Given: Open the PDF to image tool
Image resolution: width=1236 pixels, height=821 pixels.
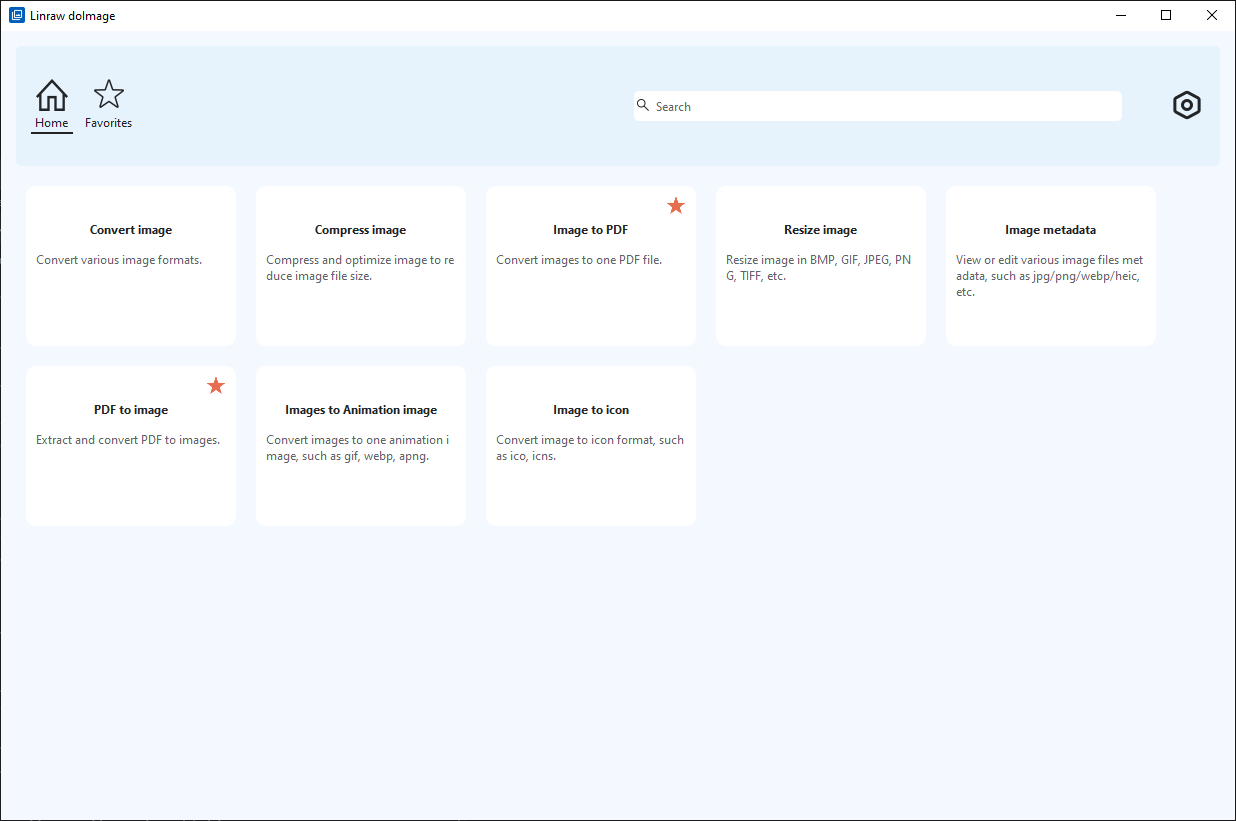Looking at the screenshot, I should 131,446.
